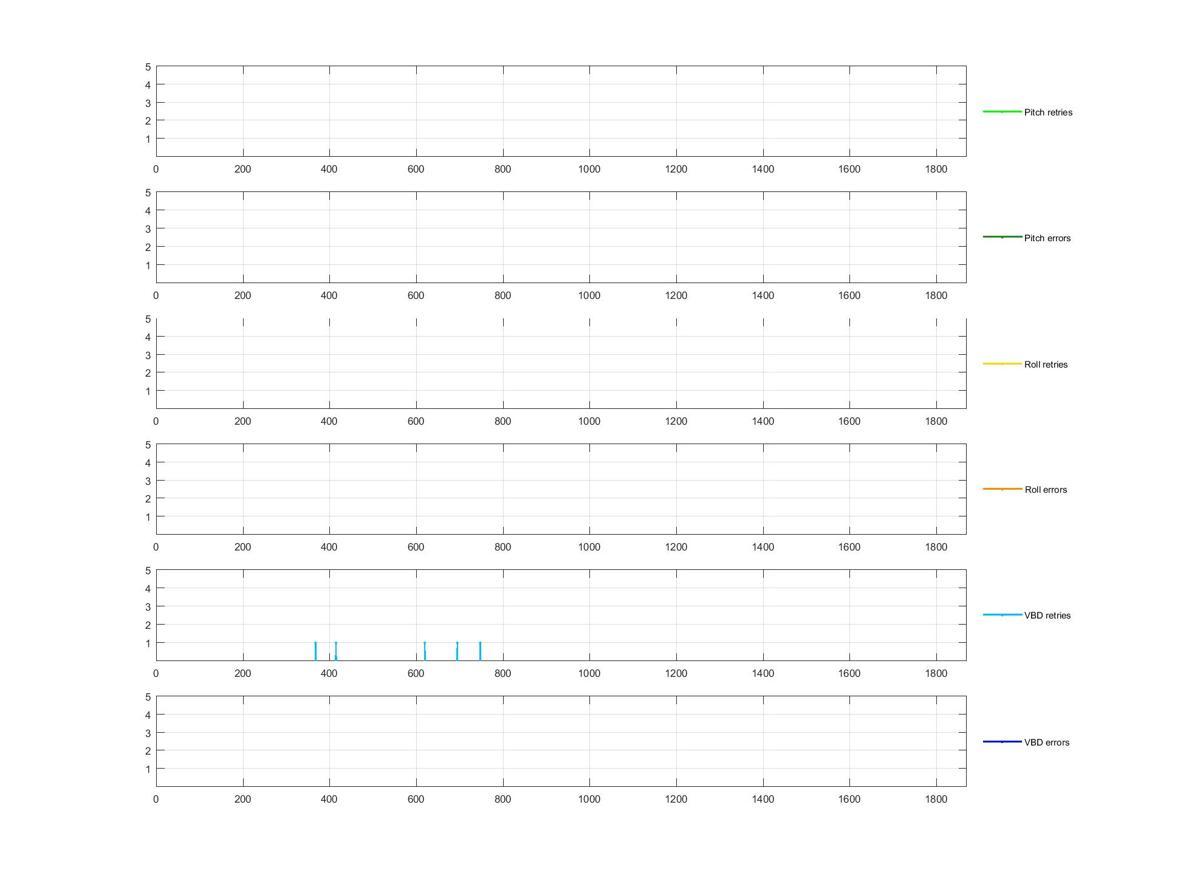Click the 3 y-axis label of Pitch errors plot

148,229
